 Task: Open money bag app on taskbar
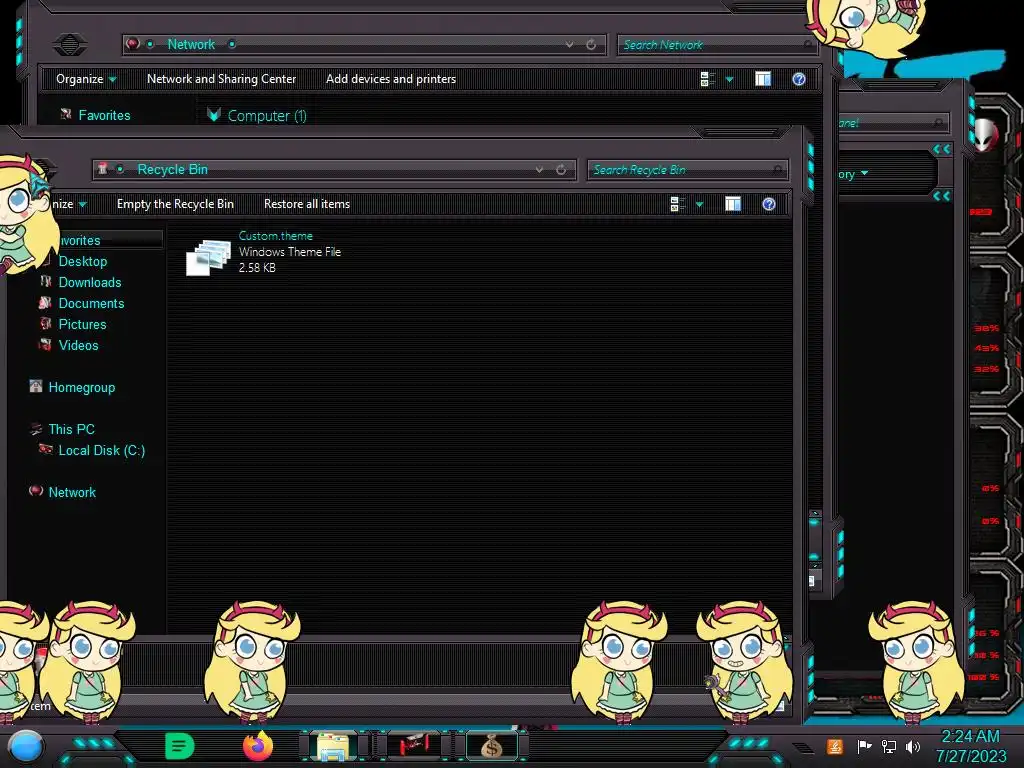pos(492,746)
